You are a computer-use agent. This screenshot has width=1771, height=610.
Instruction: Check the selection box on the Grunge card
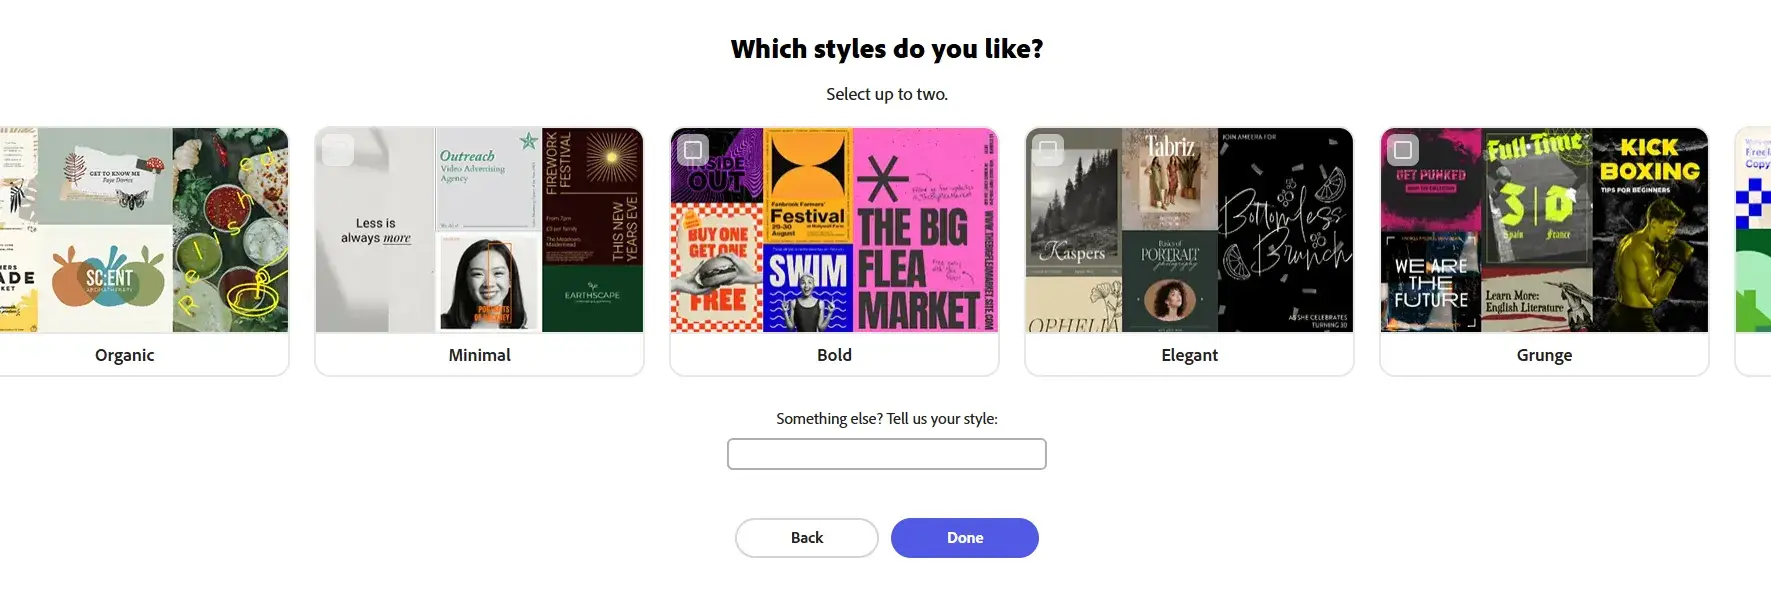point(1404,149)
